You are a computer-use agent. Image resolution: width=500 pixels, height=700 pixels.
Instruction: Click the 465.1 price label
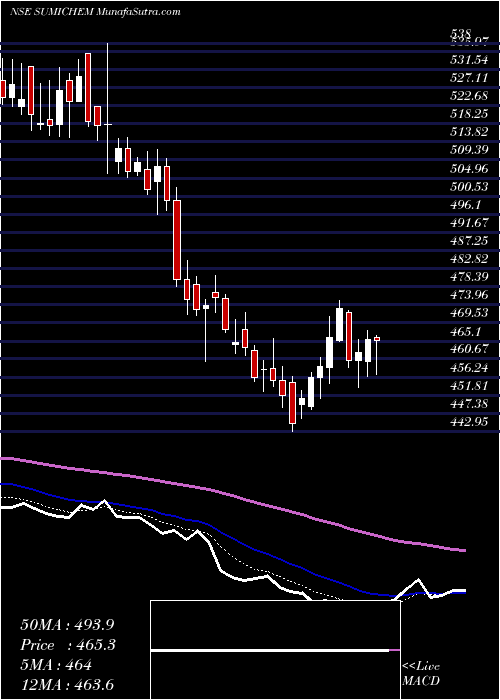tap(468, 331)
